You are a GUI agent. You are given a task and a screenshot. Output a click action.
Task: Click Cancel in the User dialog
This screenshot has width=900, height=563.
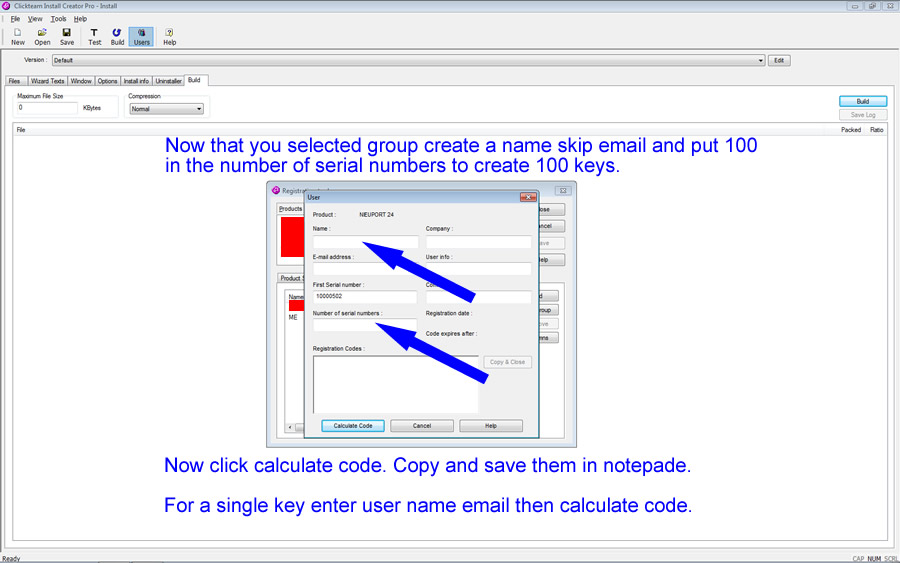point(422,426)
